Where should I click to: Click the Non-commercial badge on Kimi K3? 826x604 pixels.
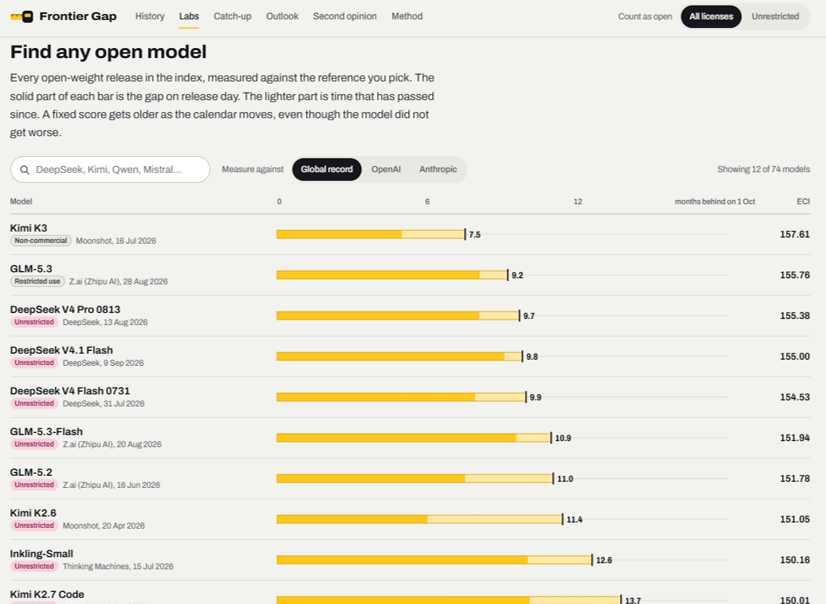pos(41,241)
